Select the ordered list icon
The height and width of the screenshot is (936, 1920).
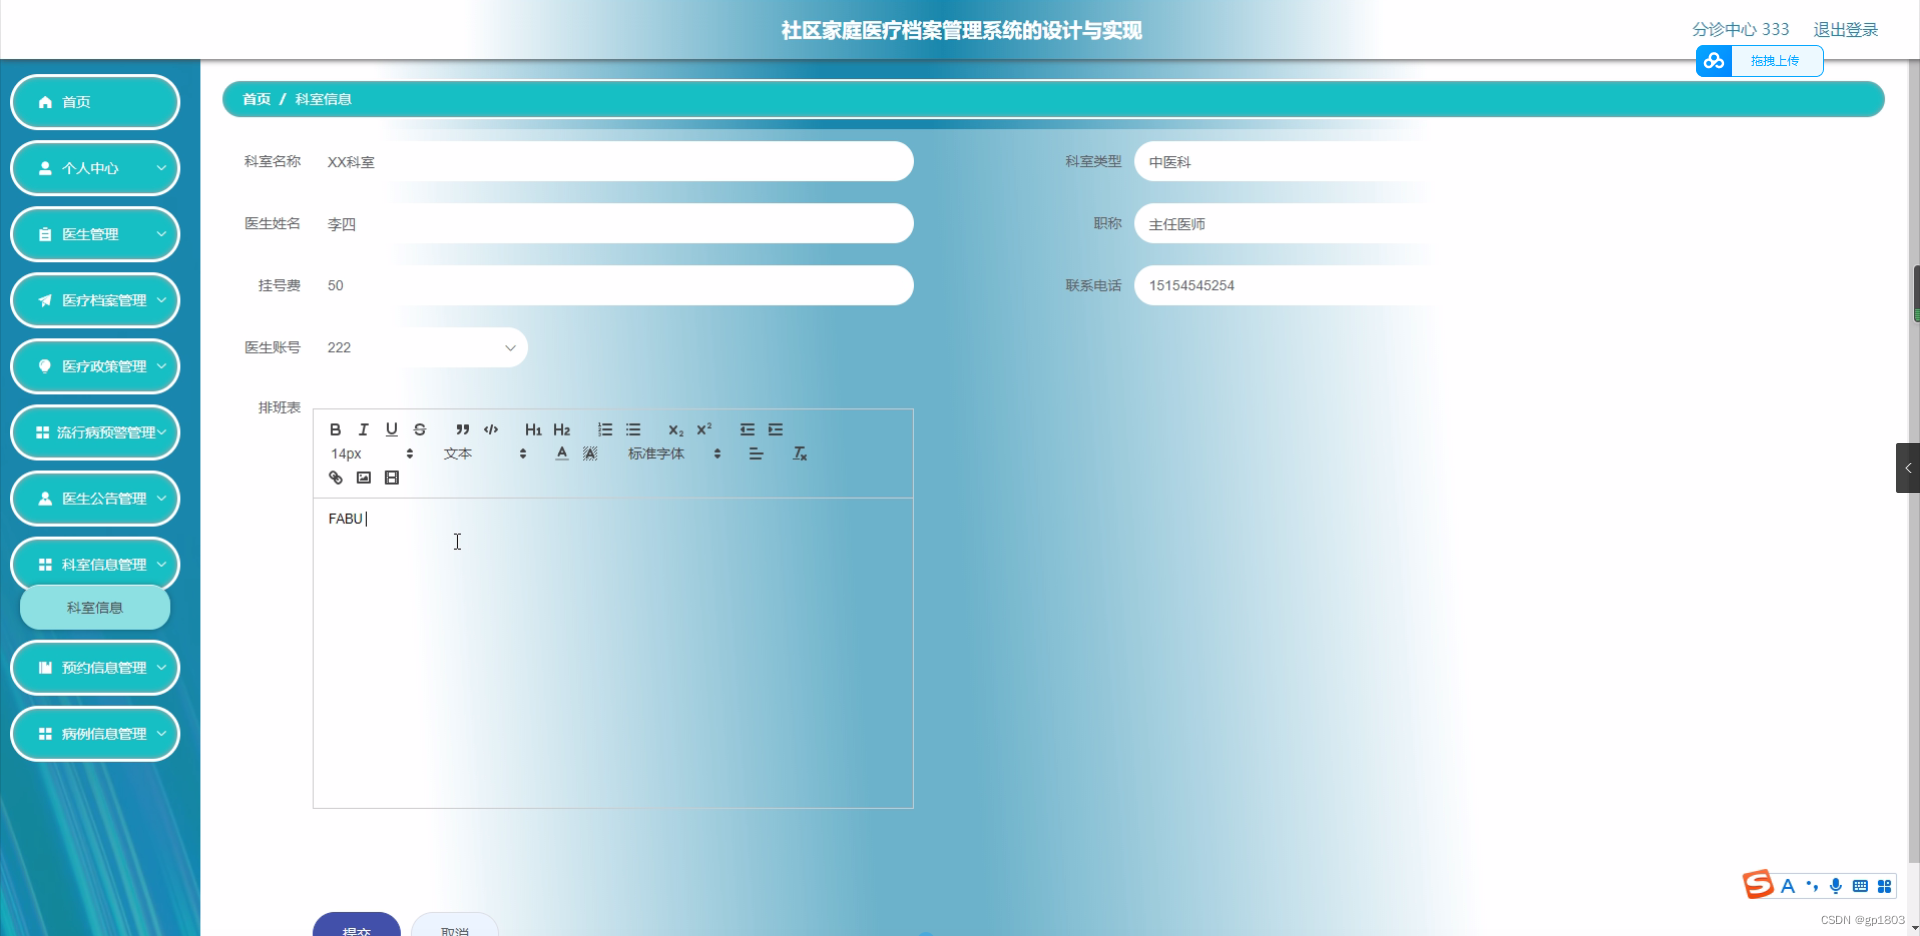605,429
